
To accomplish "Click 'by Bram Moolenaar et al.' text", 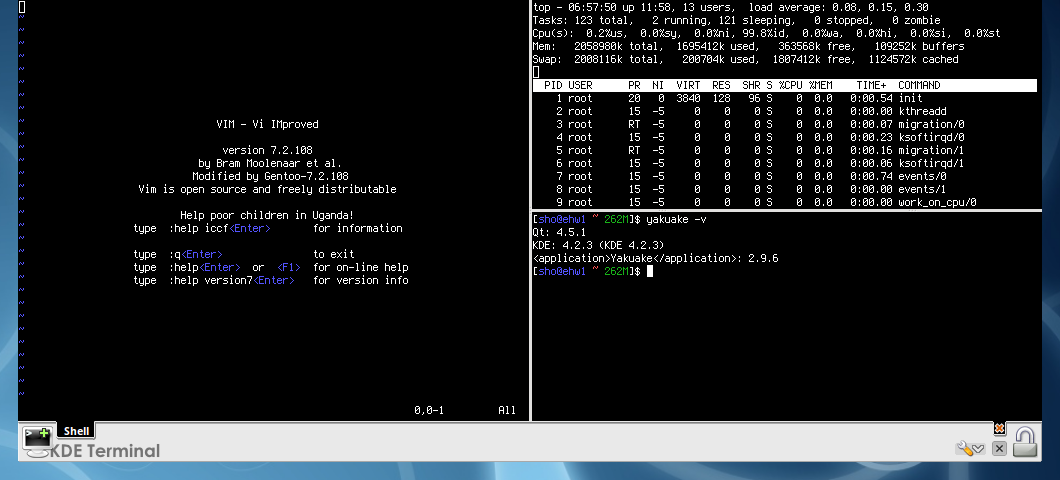I will click(x=270, y=163).
